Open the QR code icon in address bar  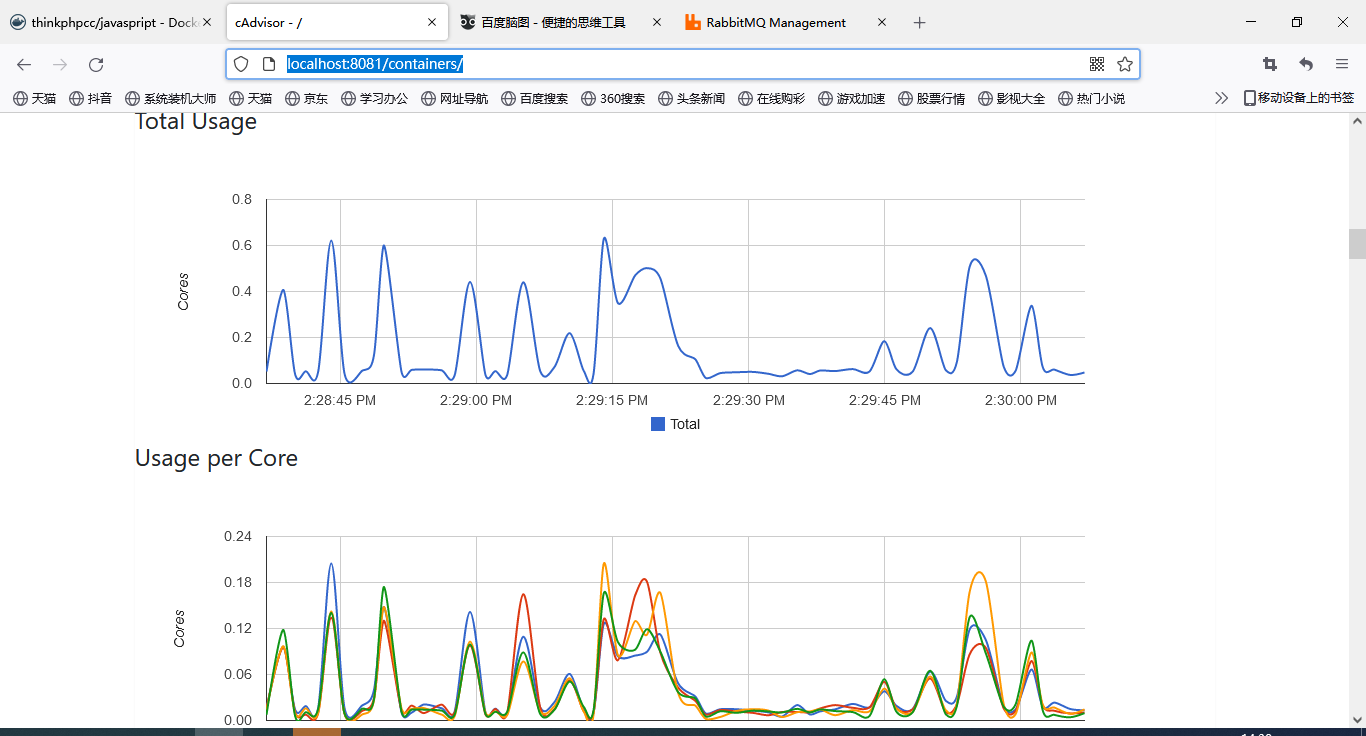pyautogui.click(x=1097, y=64)
